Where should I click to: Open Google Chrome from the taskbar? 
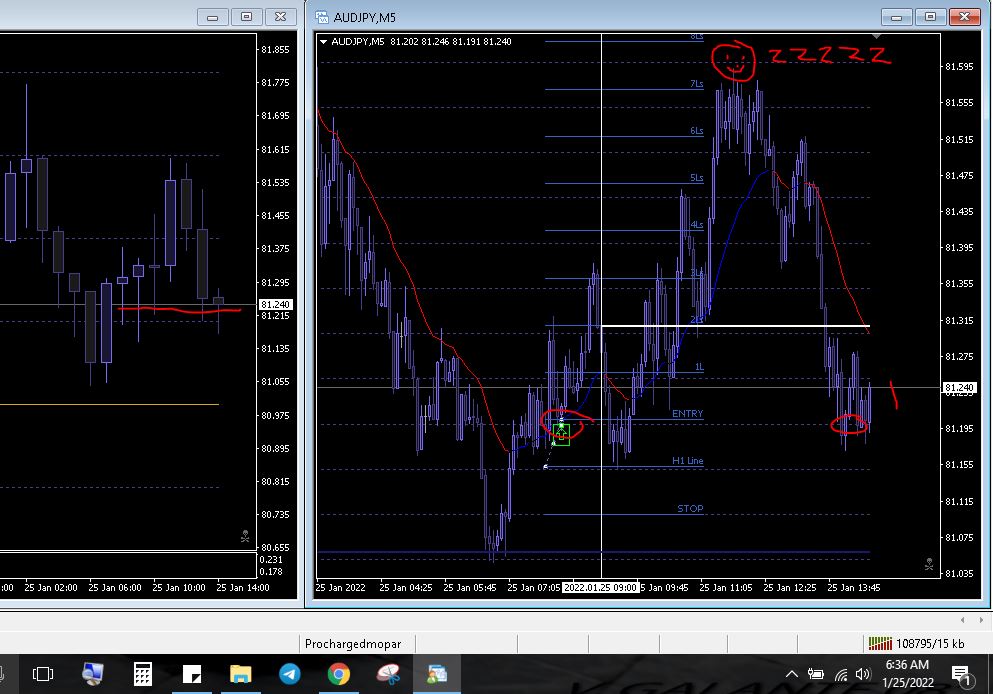(x=339, y=674)
